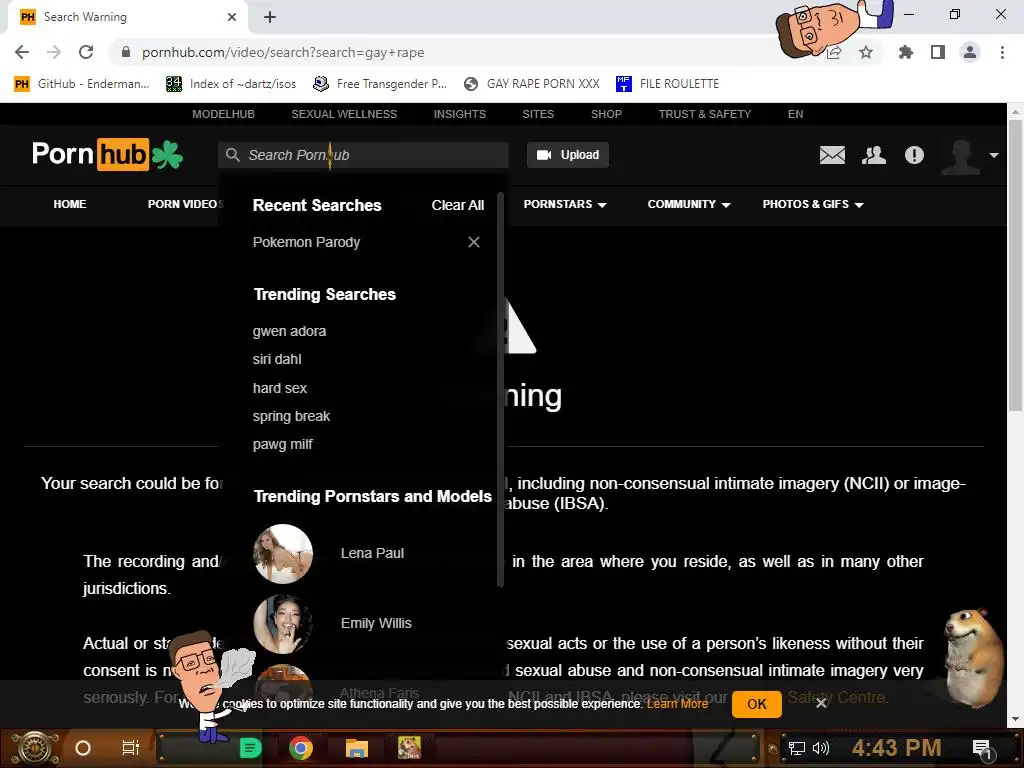
Task: Expand the COMMUNITY nav dropdown
Action: [688, 204]
